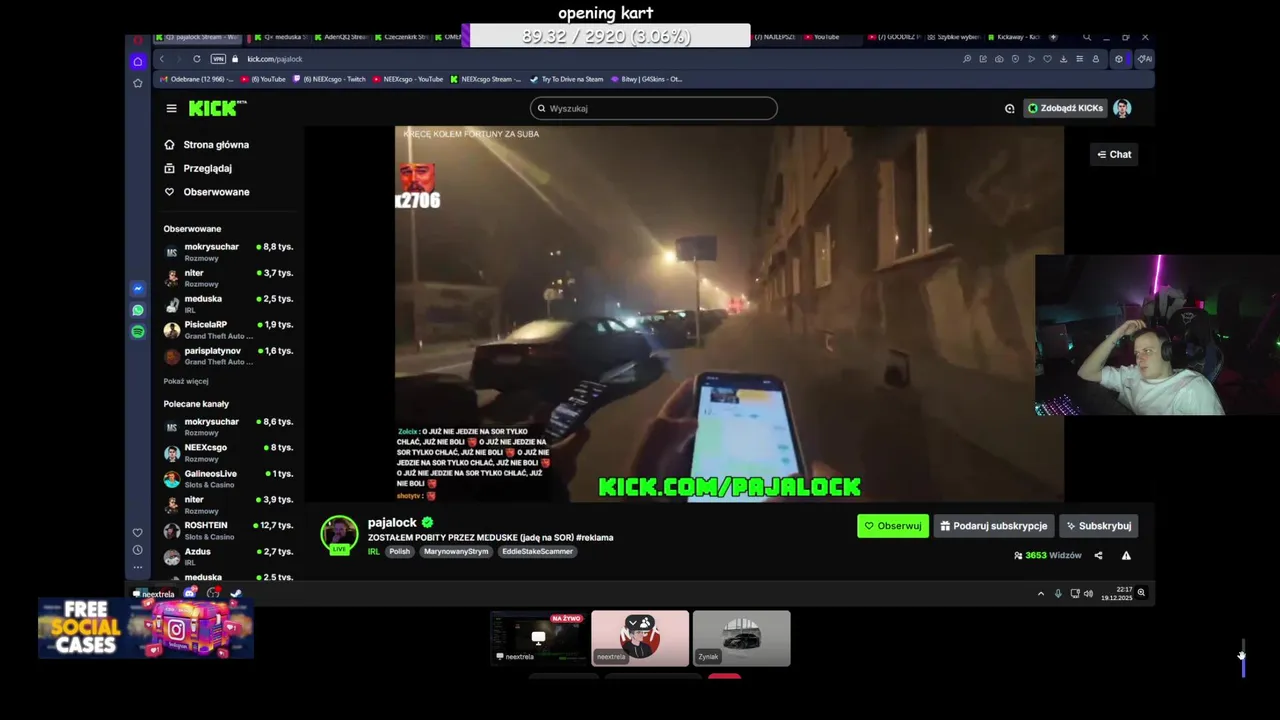Open channel parisplatynov

tap(228, 355)
